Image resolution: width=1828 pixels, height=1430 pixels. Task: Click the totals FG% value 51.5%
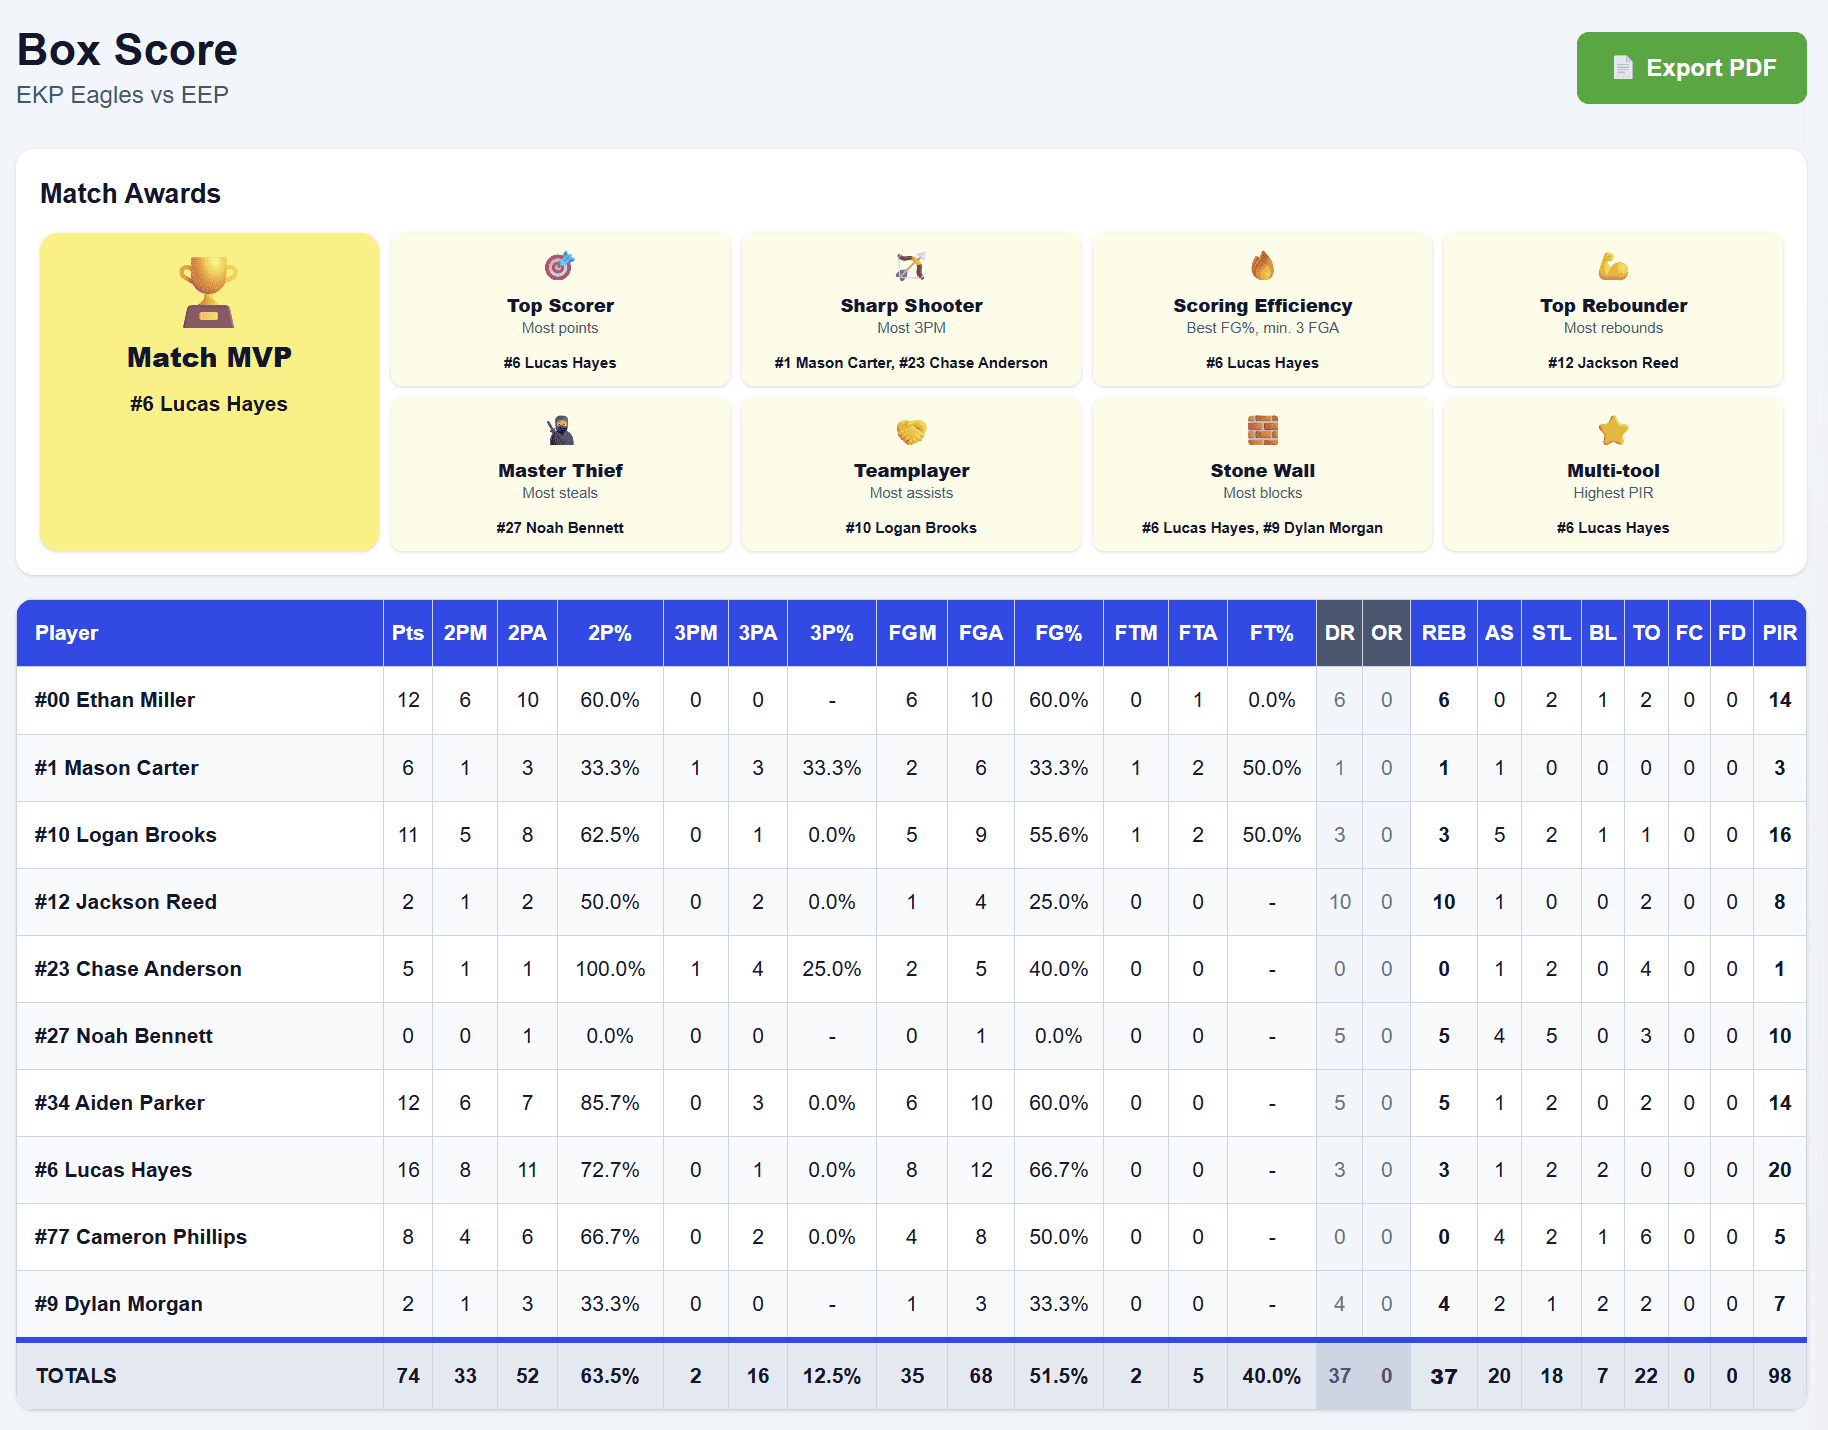[1058, 1376]
